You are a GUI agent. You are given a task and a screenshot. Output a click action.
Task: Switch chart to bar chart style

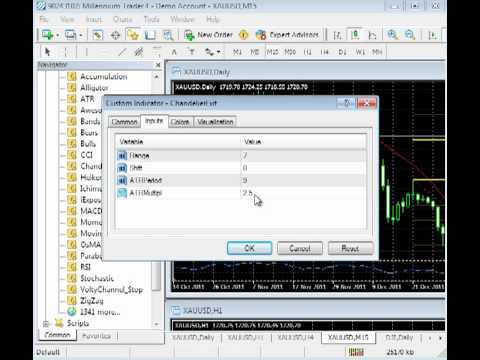point(337,35)
